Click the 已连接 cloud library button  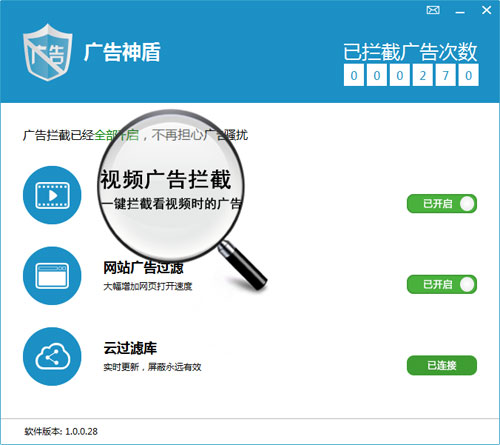tap(442, 365)
